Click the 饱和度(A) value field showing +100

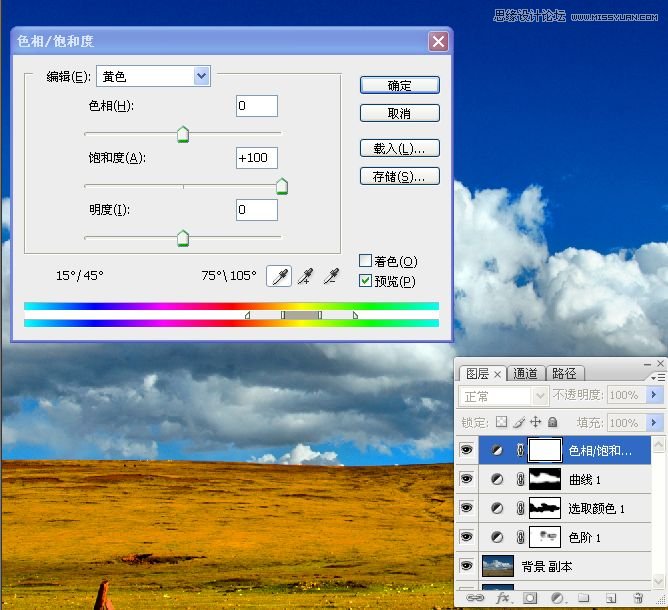(257, 158)
